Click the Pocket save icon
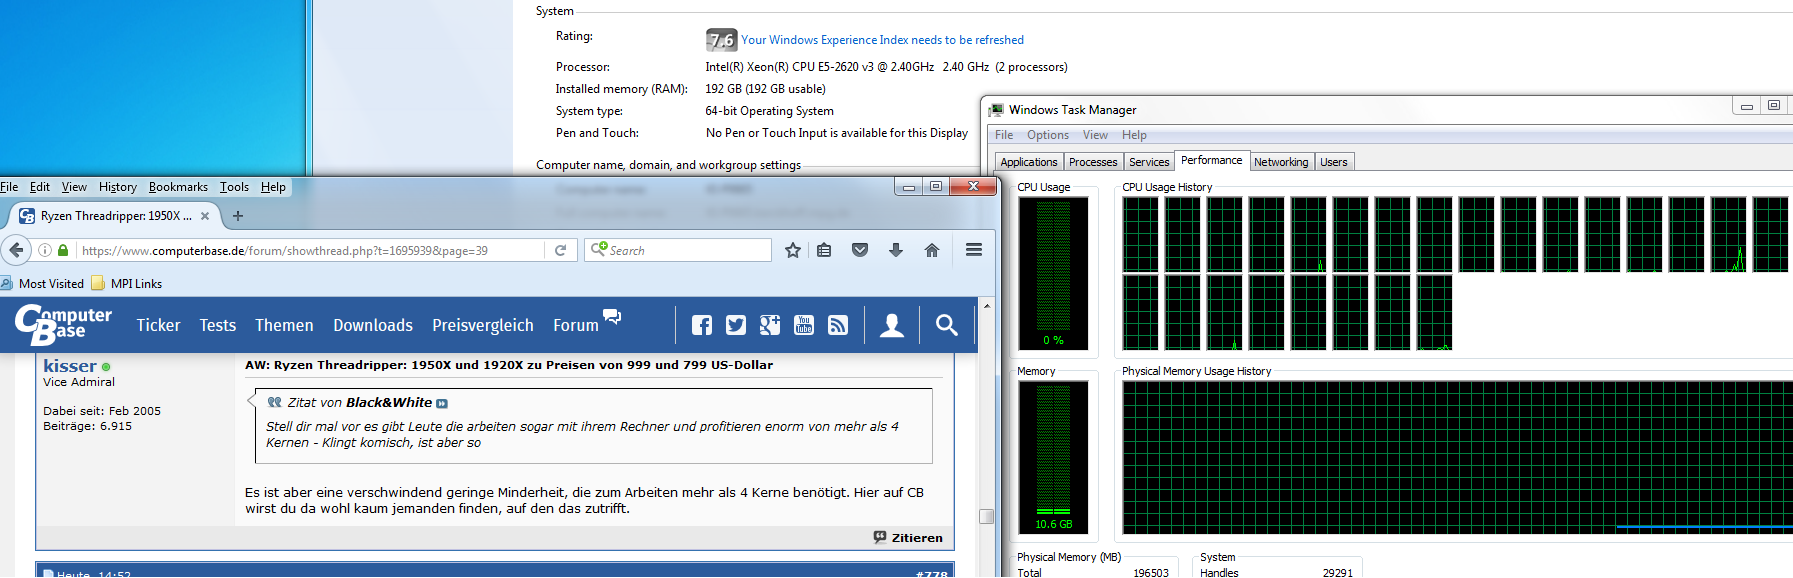Screen dimensions: 1793x578 tap(860, 250)
